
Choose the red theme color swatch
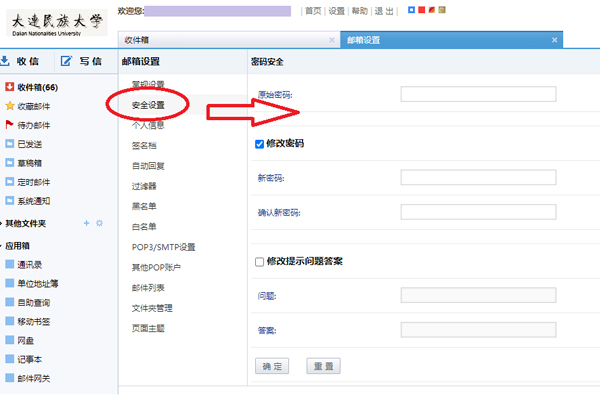point(421,10)
